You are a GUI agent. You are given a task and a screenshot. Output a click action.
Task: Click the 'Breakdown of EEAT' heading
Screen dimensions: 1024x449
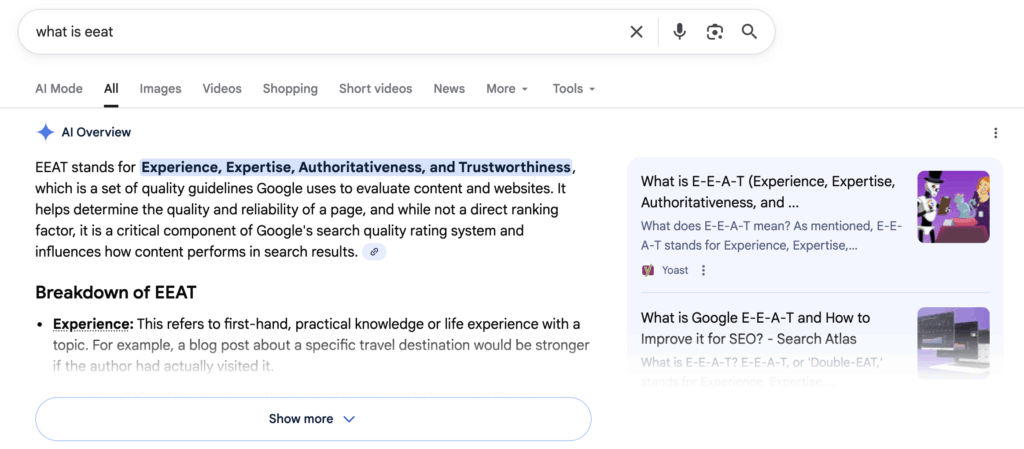coord(116,292)
